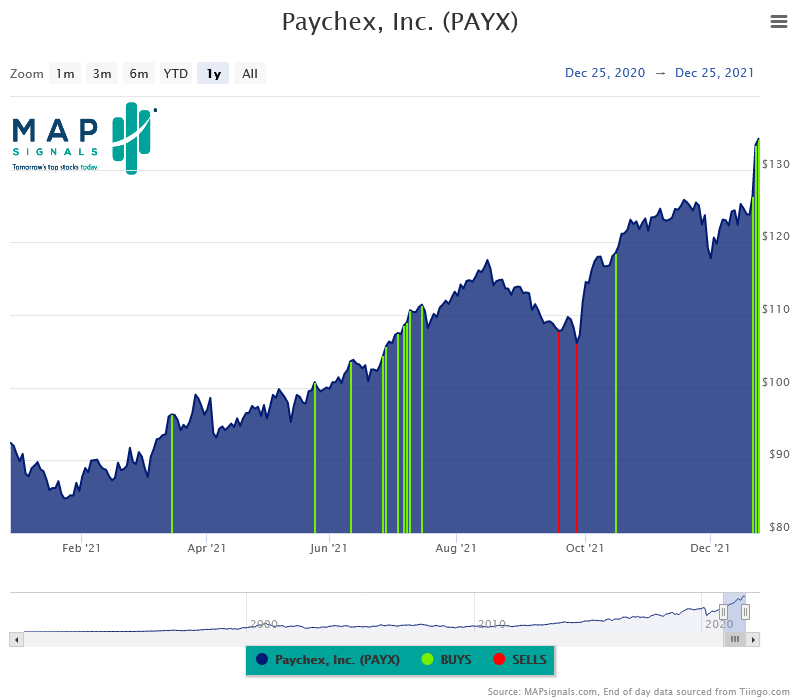800x700 pixels.
Task: Click the $90 price axis label
Action: [x=779, y=454]
